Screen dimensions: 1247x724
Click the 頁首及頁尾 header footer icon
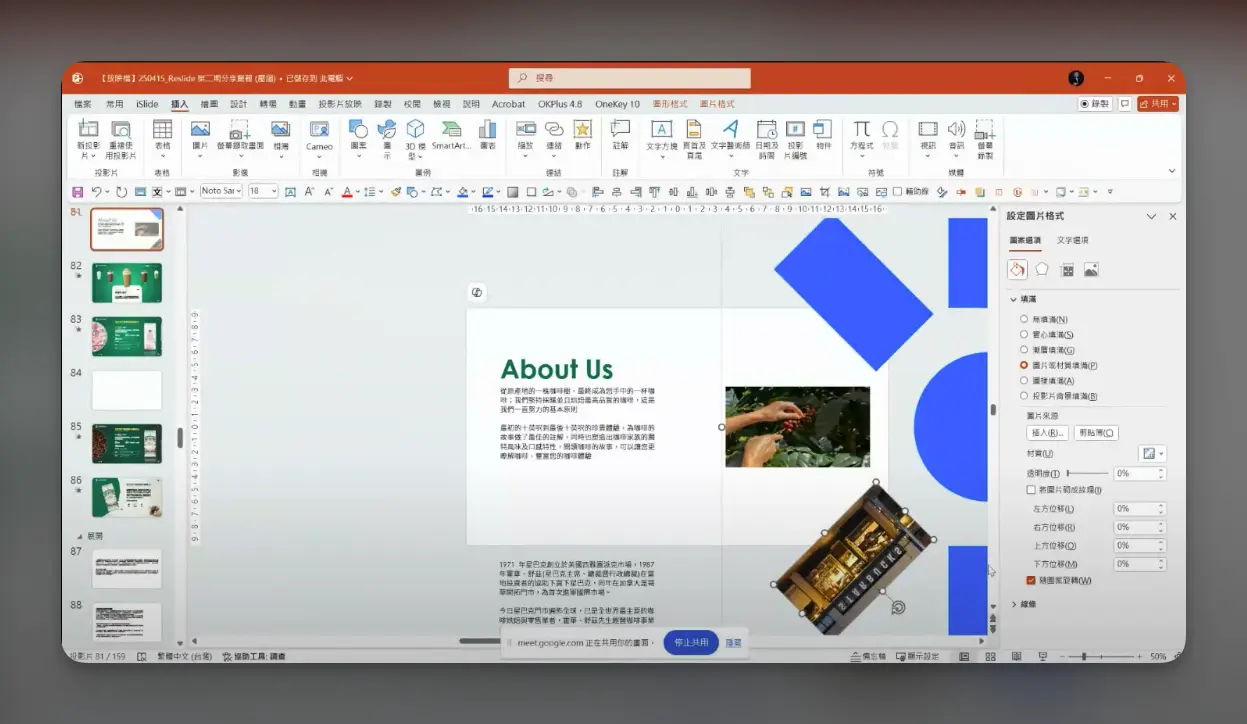pyautogui.click(x=694, y=129)
